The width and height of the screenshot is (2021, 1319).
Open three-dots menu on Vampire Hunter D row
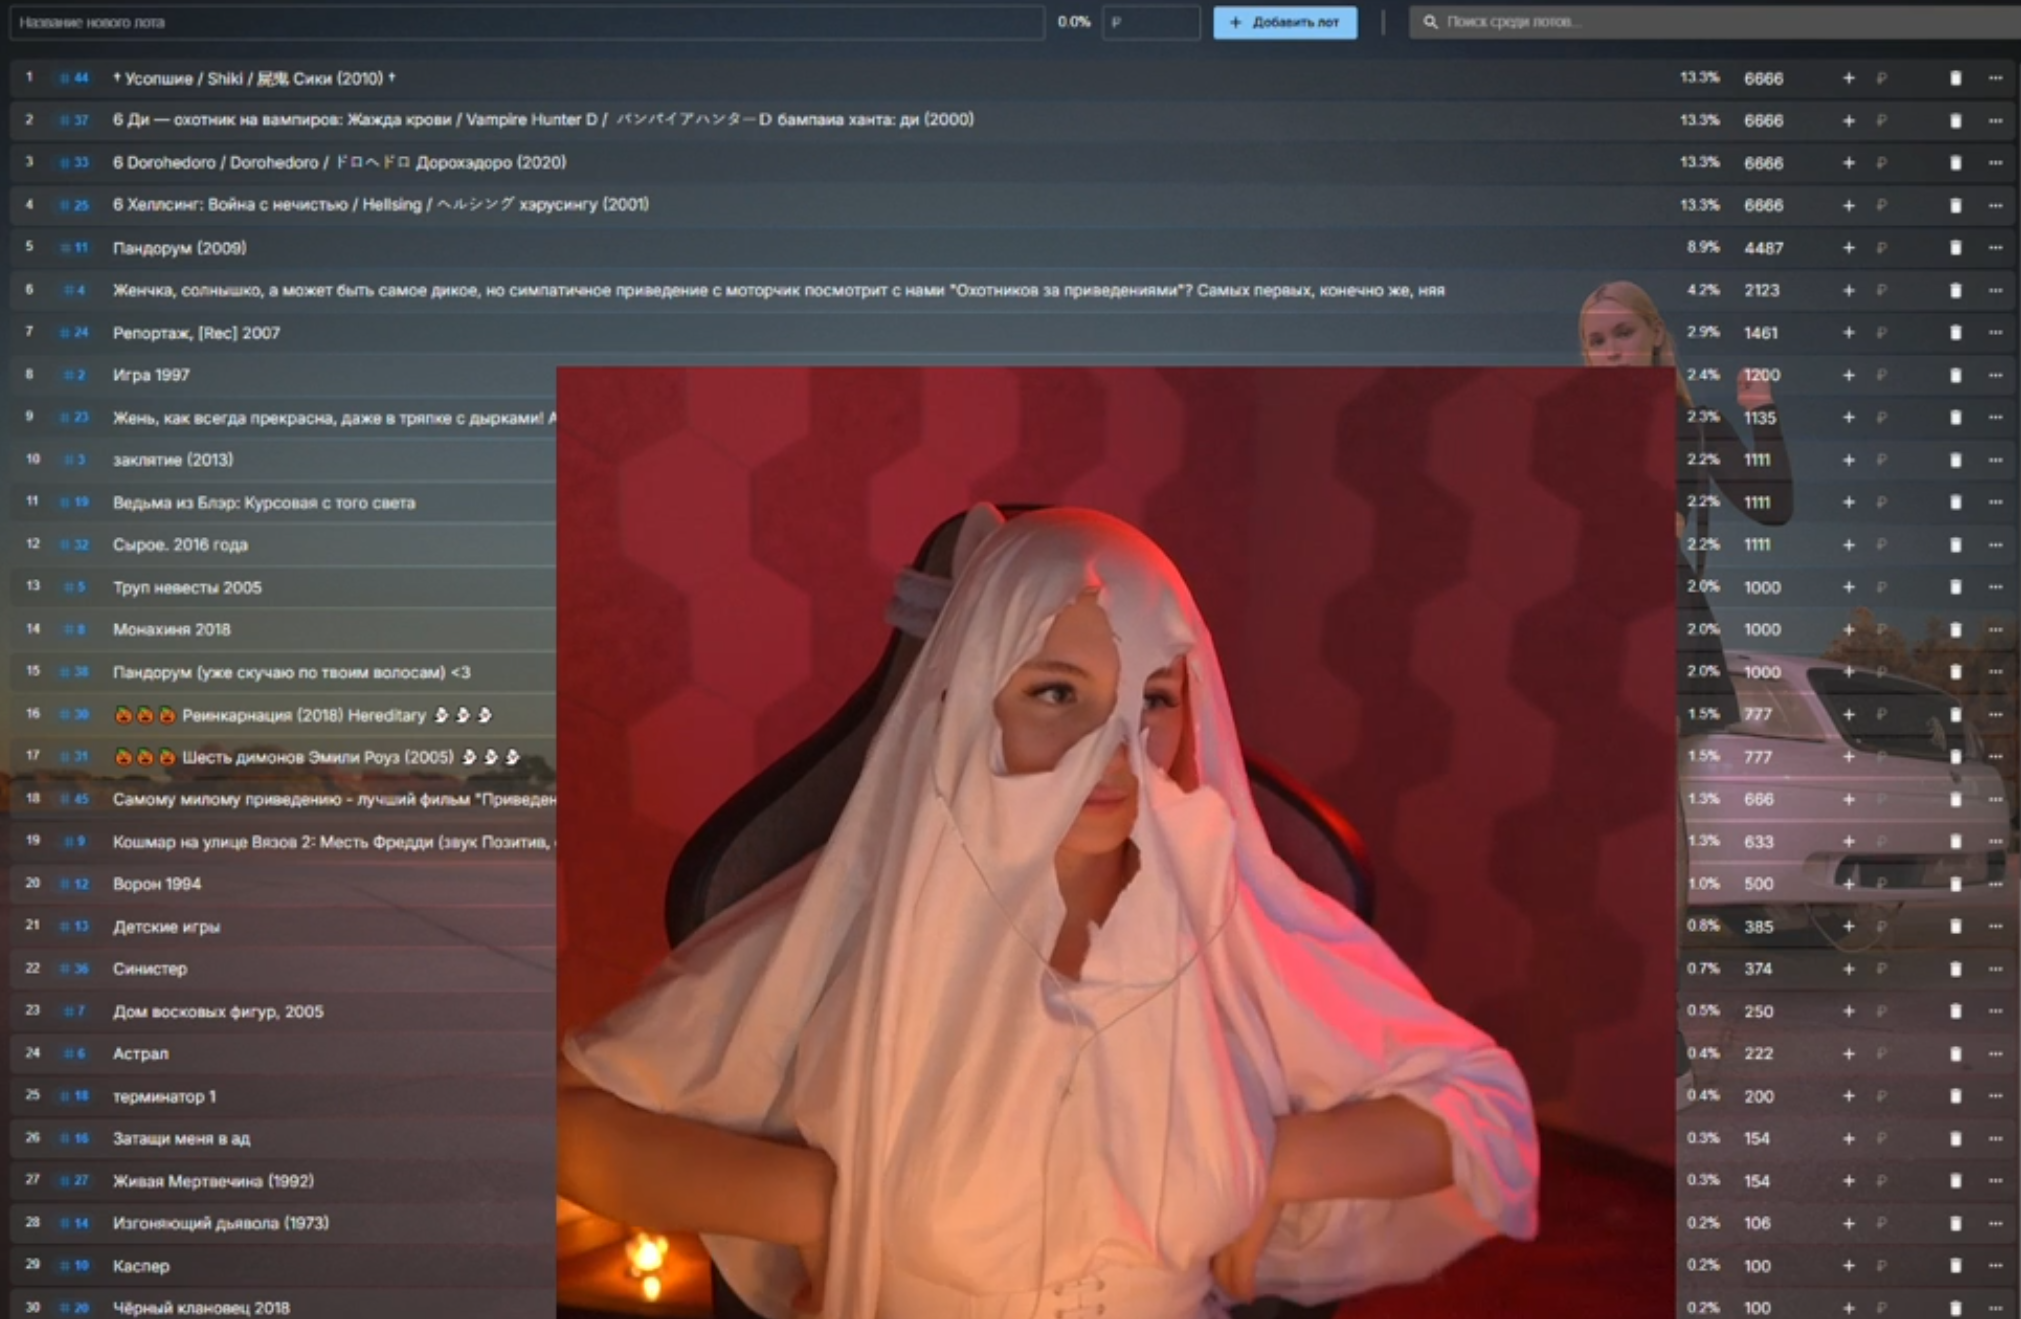tap(1995, 120)
